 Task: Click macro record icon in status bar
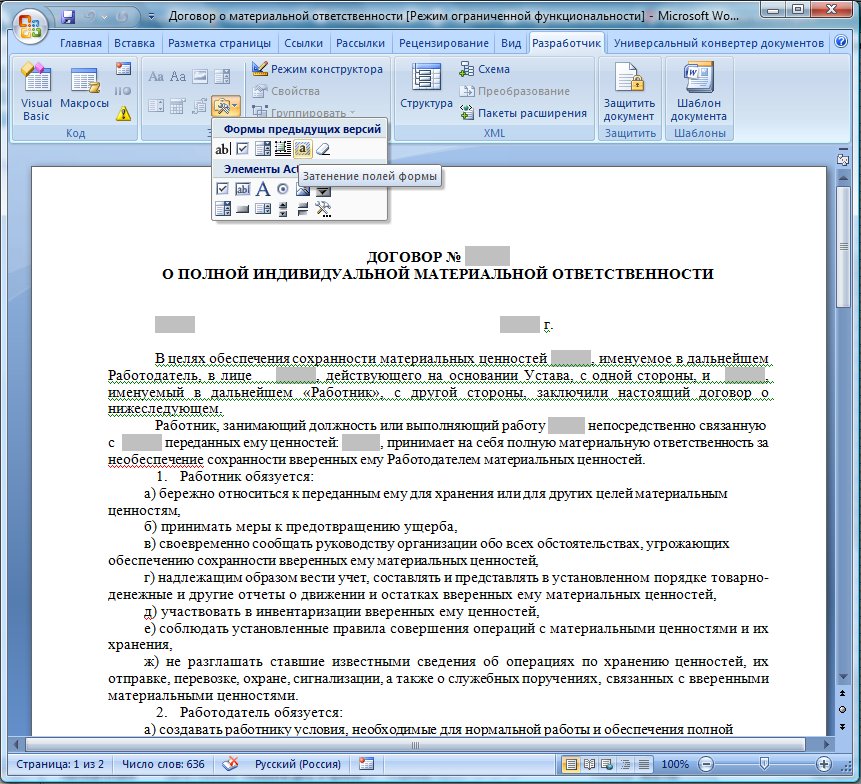(x=366, y=763)
